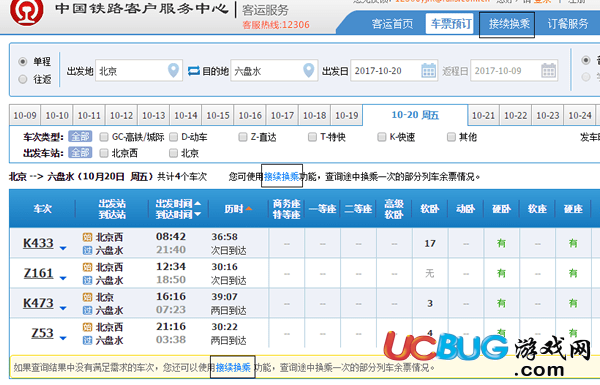Open departure station location pin picker
This screenshot has width=600, height=385.
coord(173,70)
